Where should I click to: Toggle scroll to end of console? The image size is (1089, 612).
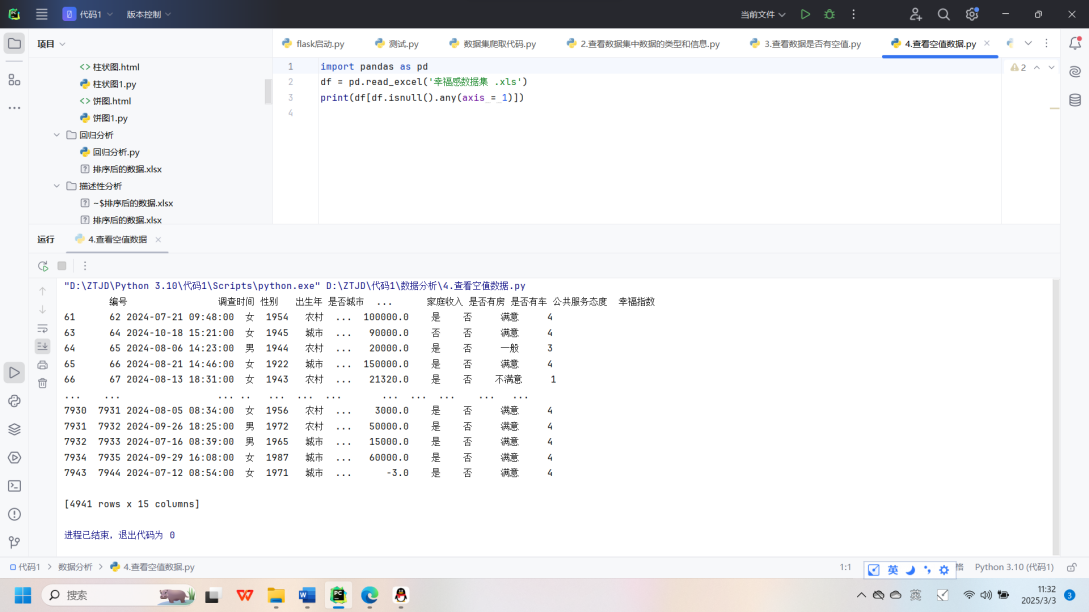click(42, 346)
